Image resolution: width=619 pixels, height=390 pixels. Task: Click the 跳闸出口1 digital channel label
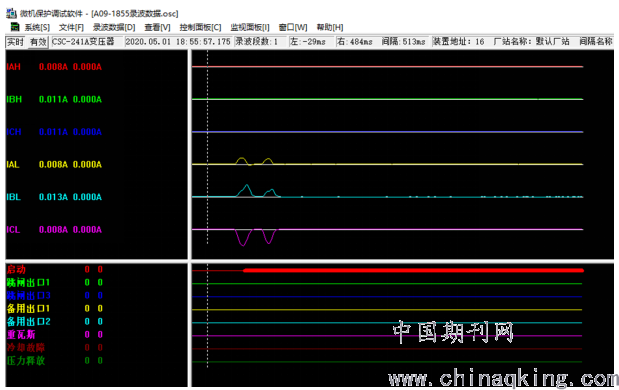tap(28, 283)
